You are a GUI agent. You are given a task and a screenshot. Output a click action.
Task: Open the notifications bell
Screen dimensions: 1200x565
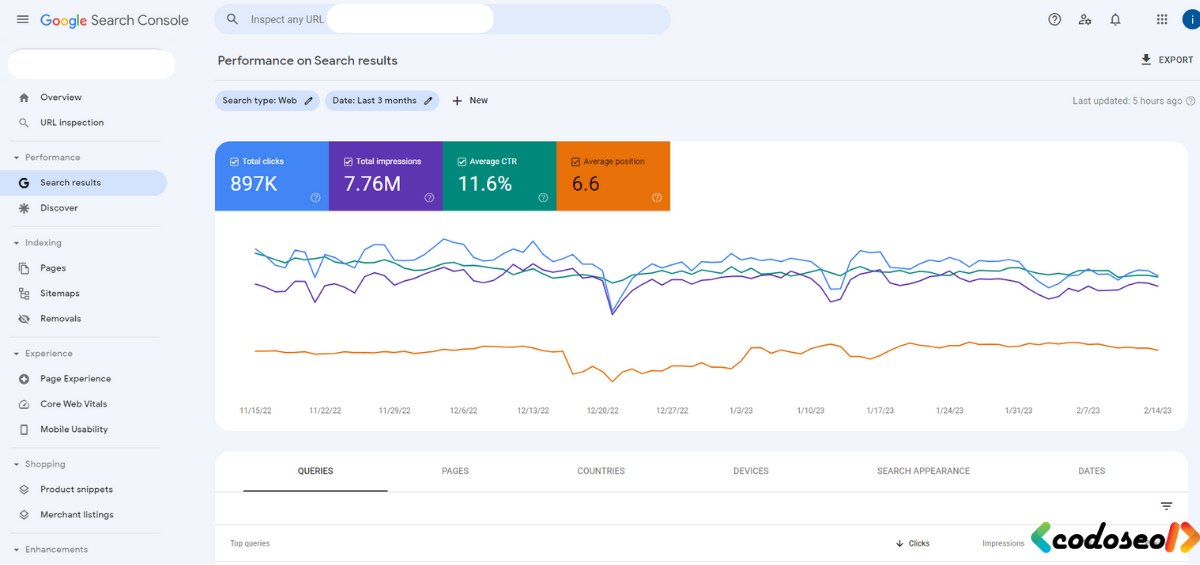[1115, 19]
